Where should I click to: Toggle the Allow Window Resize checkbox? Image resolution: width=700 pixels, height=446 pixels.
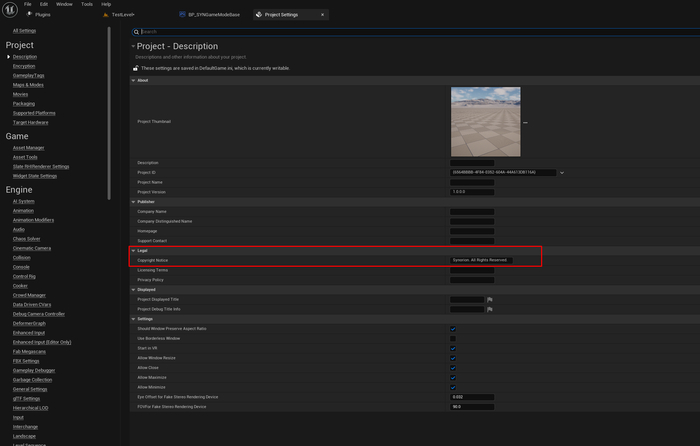[453, 357]
